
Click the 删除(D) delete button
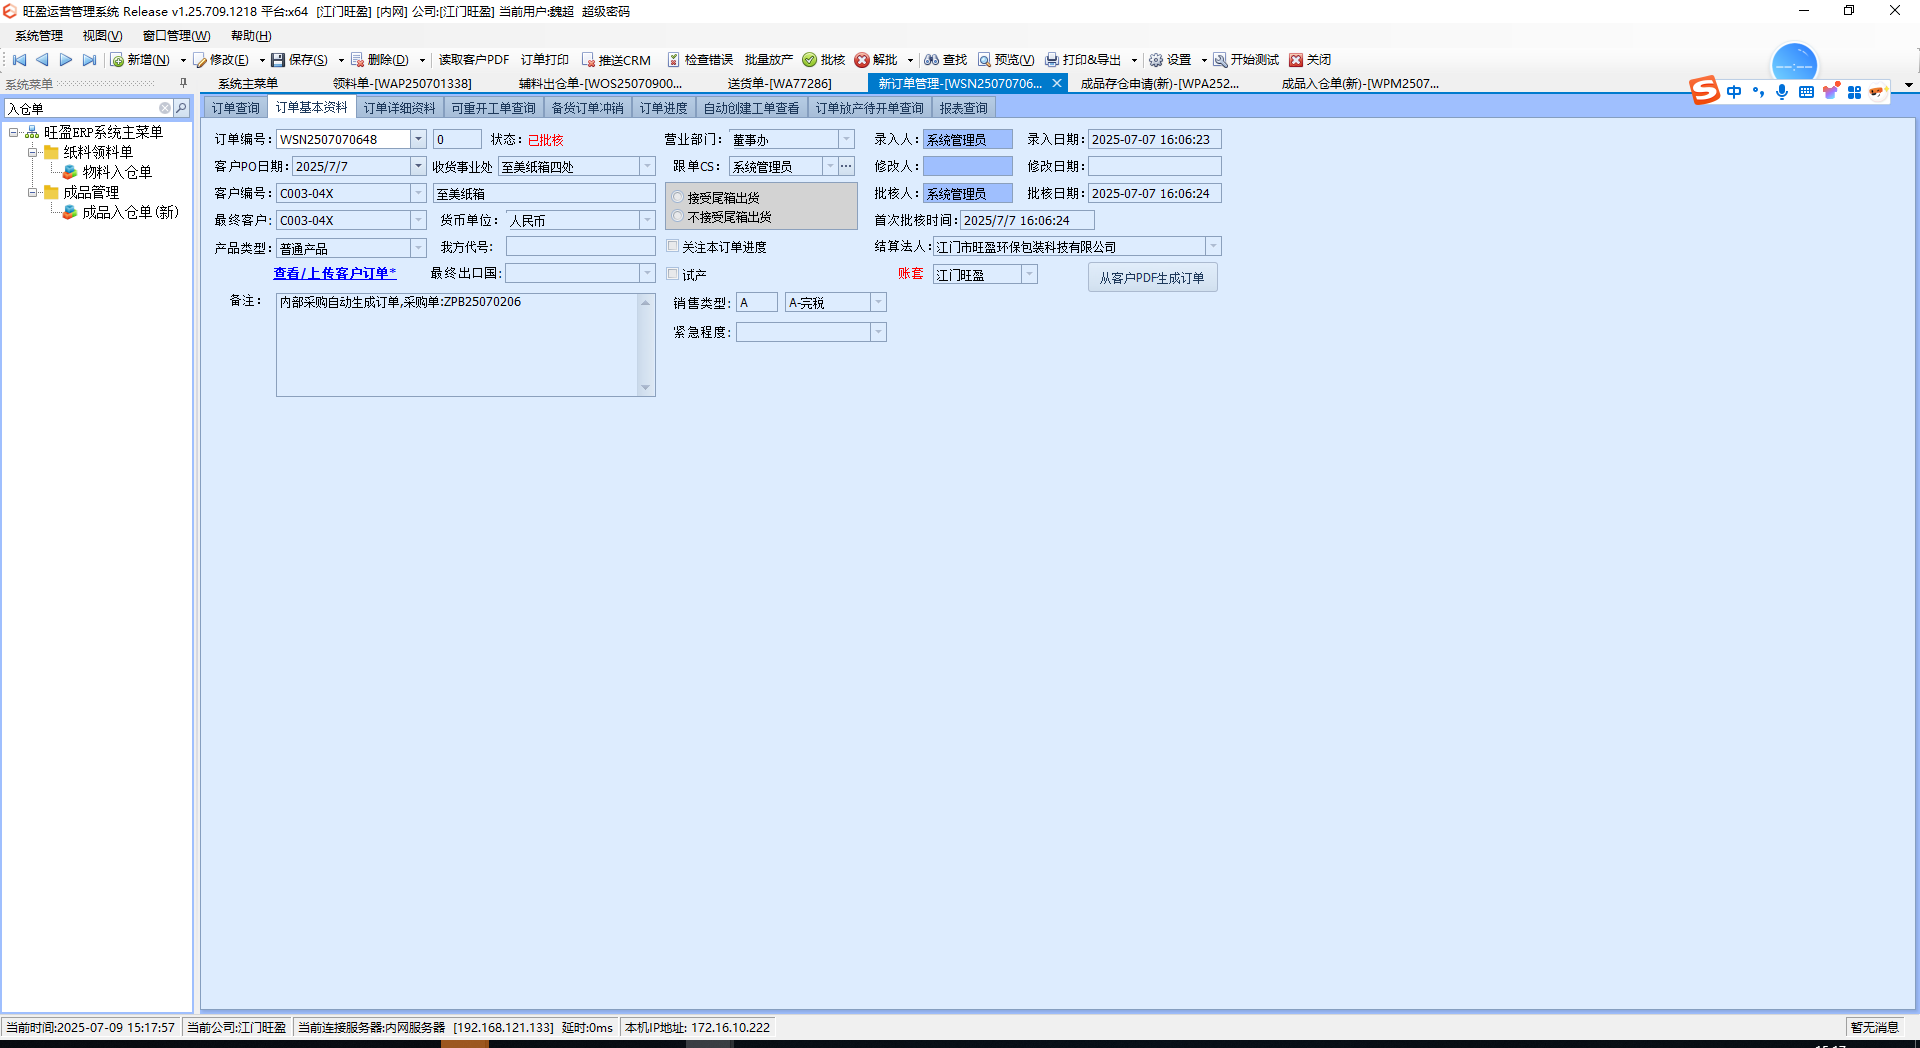380,60
